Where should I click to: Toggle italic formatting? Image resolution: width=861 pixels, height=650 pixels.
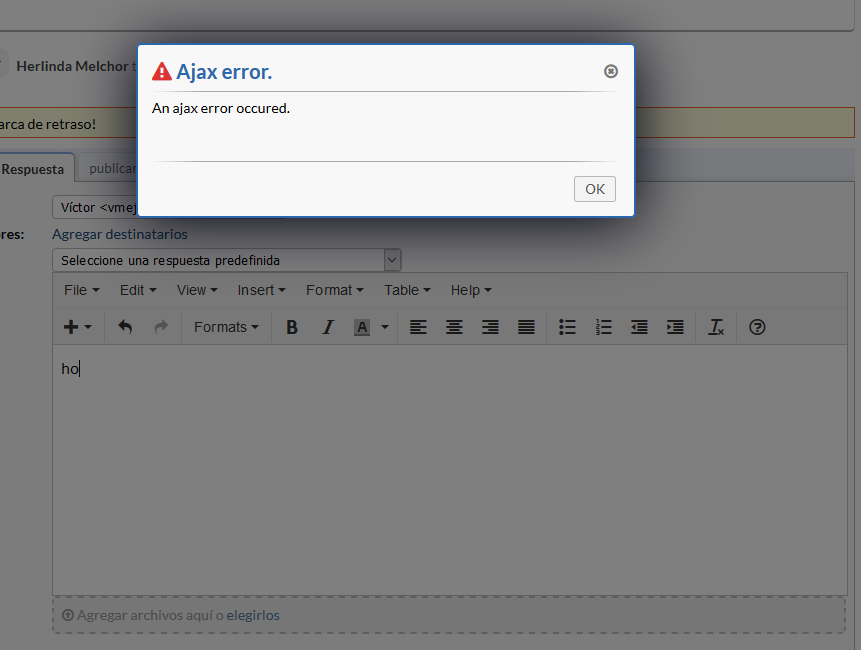(x=328, y=327)
